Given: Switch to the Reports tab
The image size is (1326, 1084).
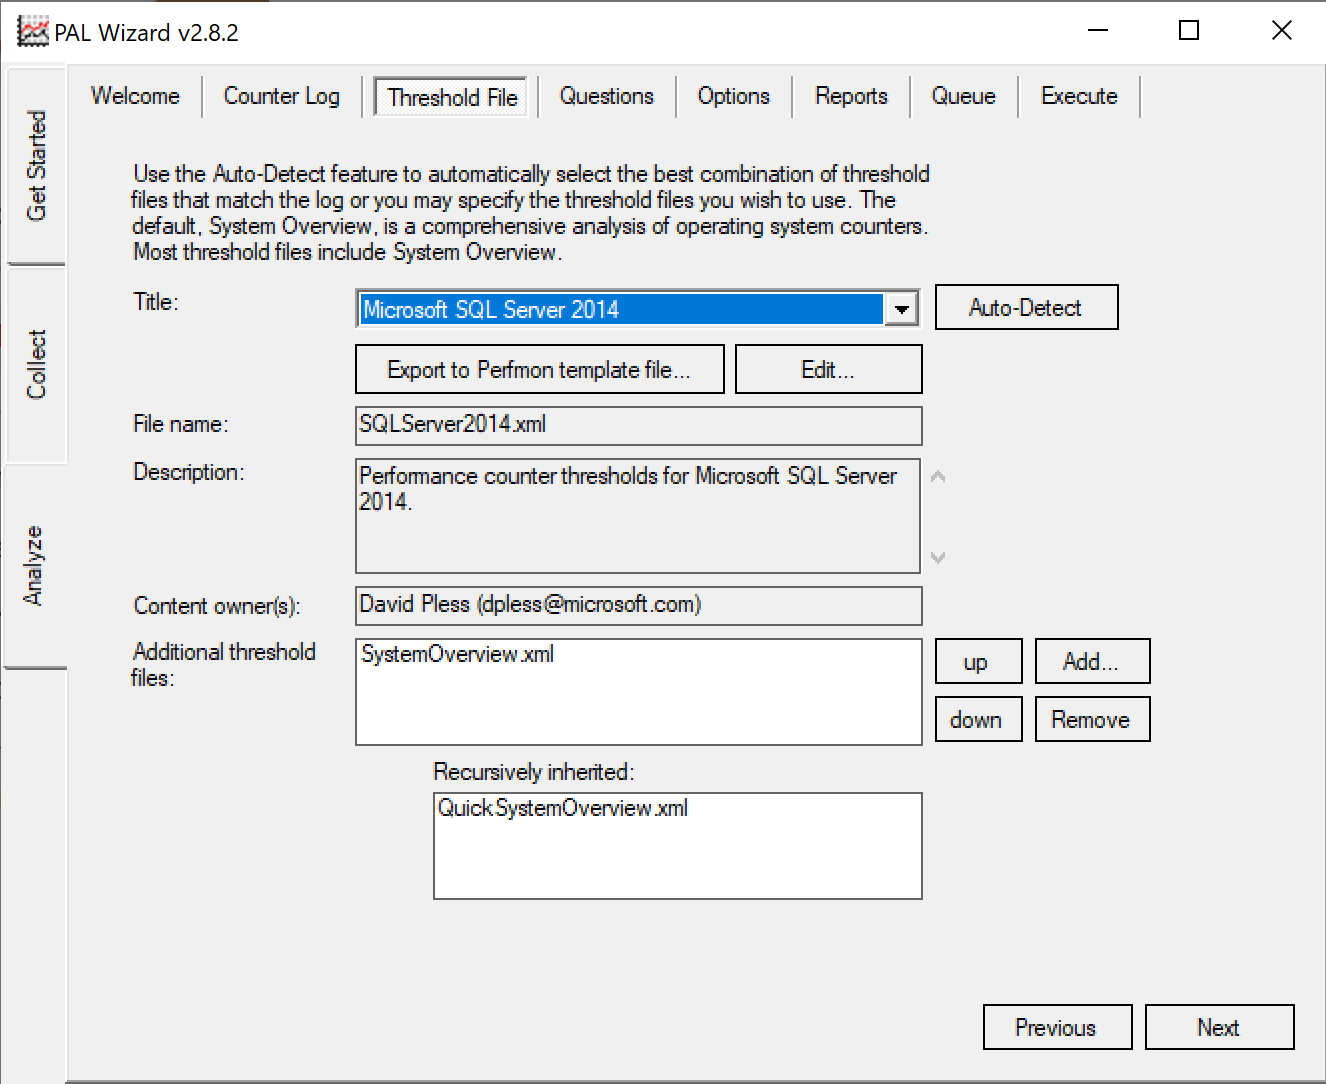Looking at the screenshot, I should 851,96.
